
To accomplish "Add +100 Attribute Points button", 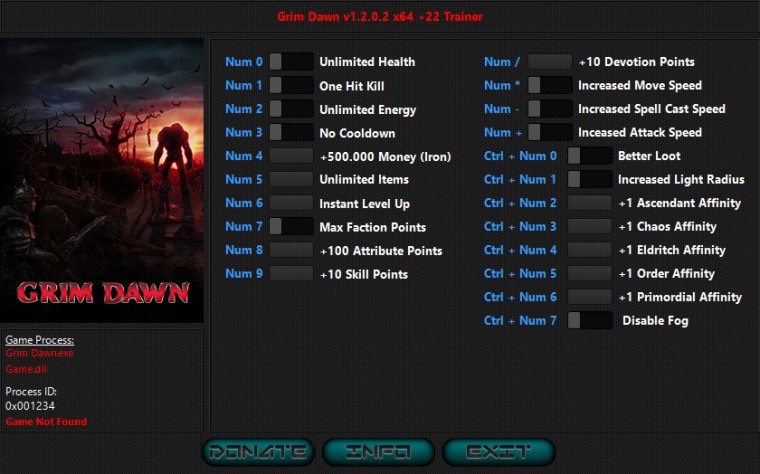I will [x=291, y=250].
